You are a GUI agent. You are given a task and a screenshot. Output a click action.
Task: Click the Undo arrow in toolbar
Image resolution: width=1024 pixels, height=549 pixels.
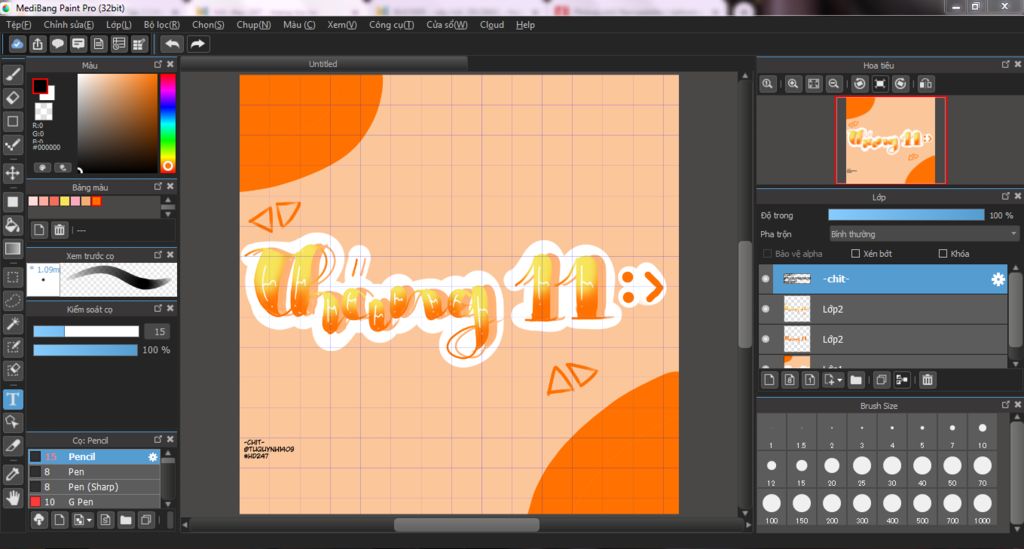click(172, 44)
